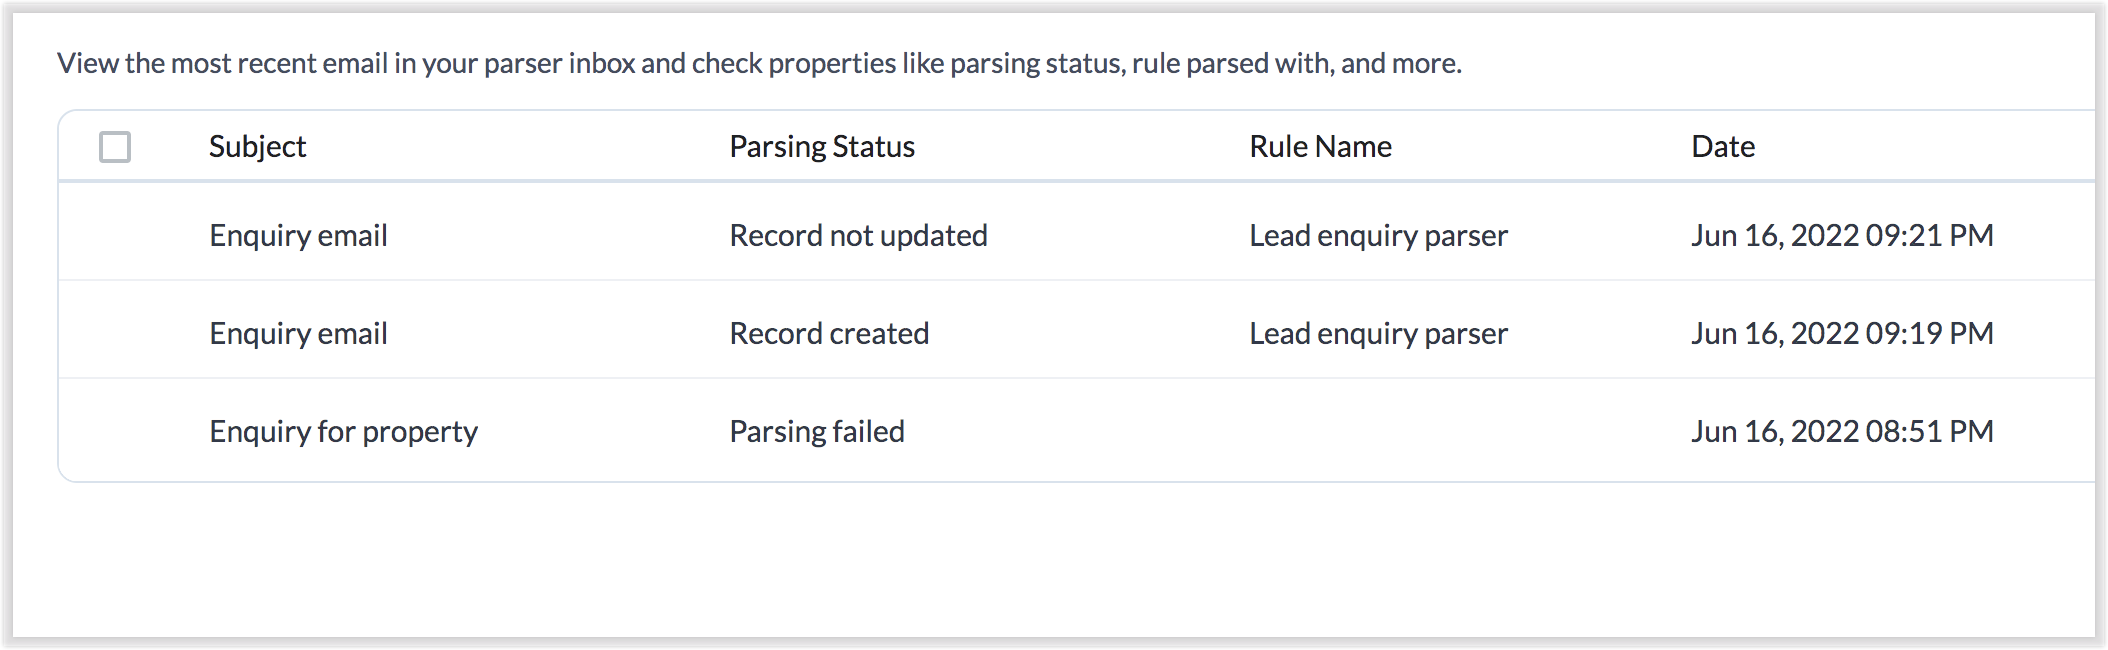Image resolution: width=2108 pixels, height=650 pixels.
Task: Click the Jun 16, 2022 08:51 PM date
Action: click(x=1842, y=432)
